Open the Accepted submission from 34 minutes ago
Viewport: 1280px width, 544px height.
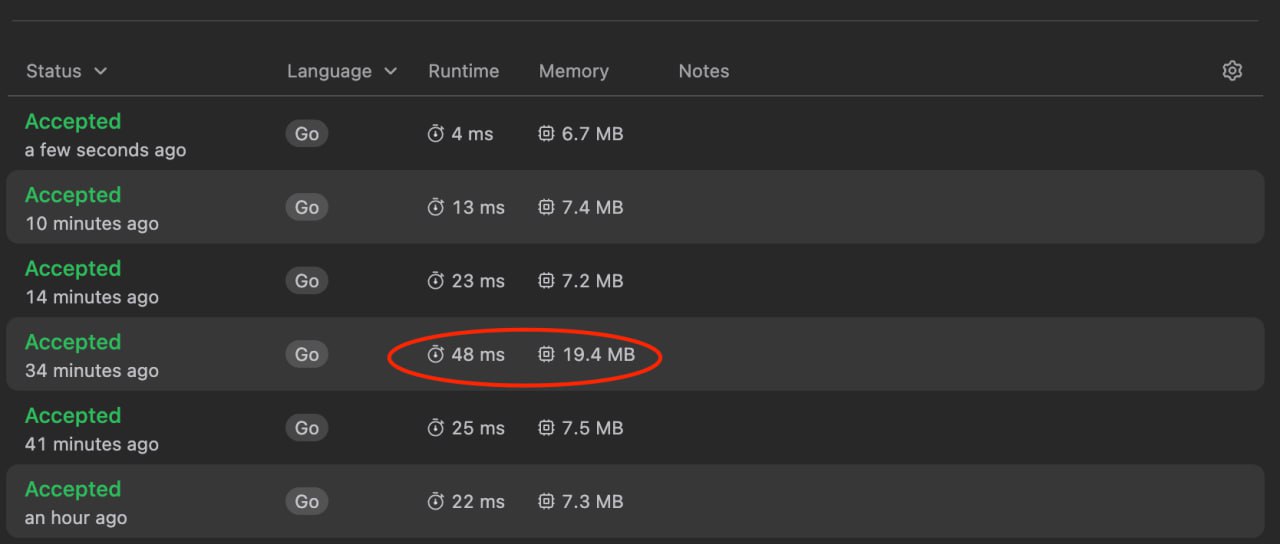pos(73,342)
